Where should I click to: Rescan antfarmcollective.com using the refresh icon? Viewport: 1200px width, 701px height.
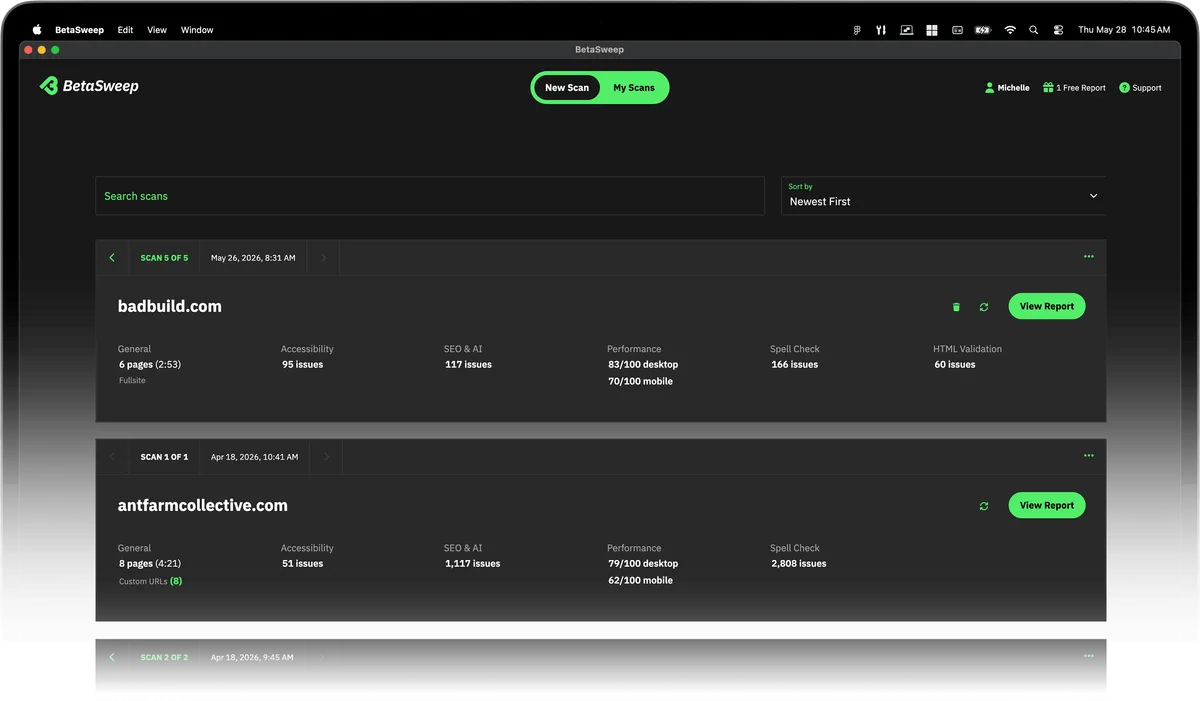click(984, 506)
